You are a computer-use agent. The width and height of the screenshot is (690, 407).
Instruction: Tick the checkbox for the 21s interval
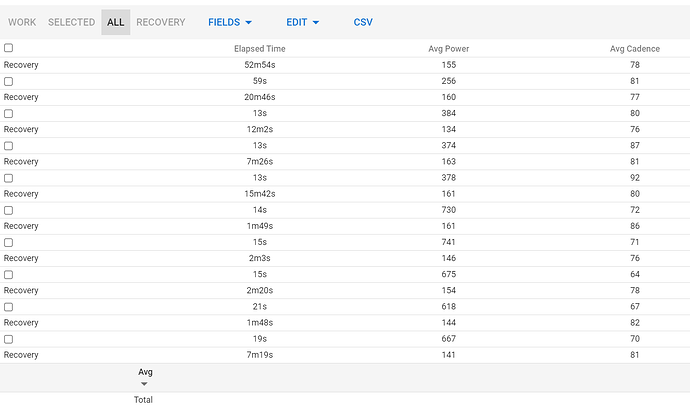click(9, 307)
